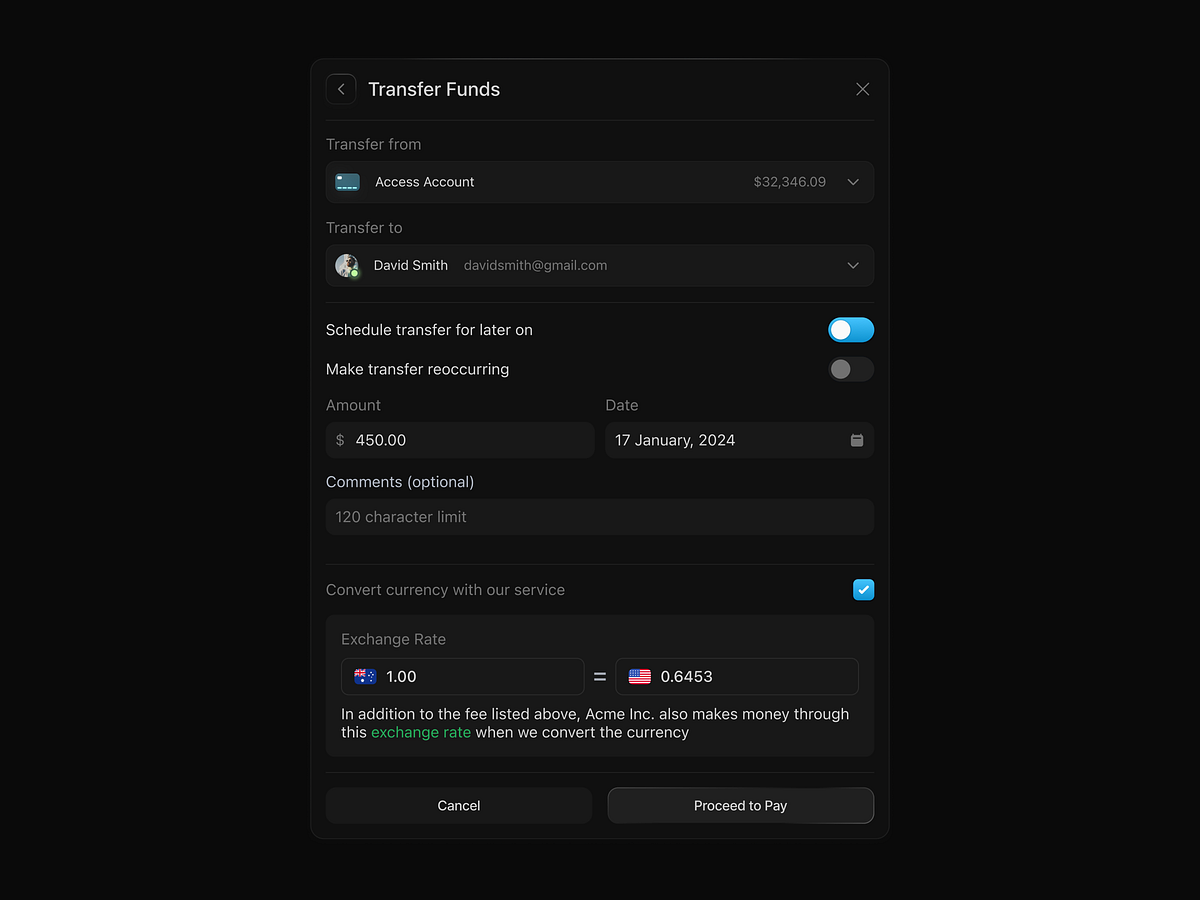Select the Amount input showing 450.00
The height and width of the screenshot is (900, 1200).
[460, 440]
